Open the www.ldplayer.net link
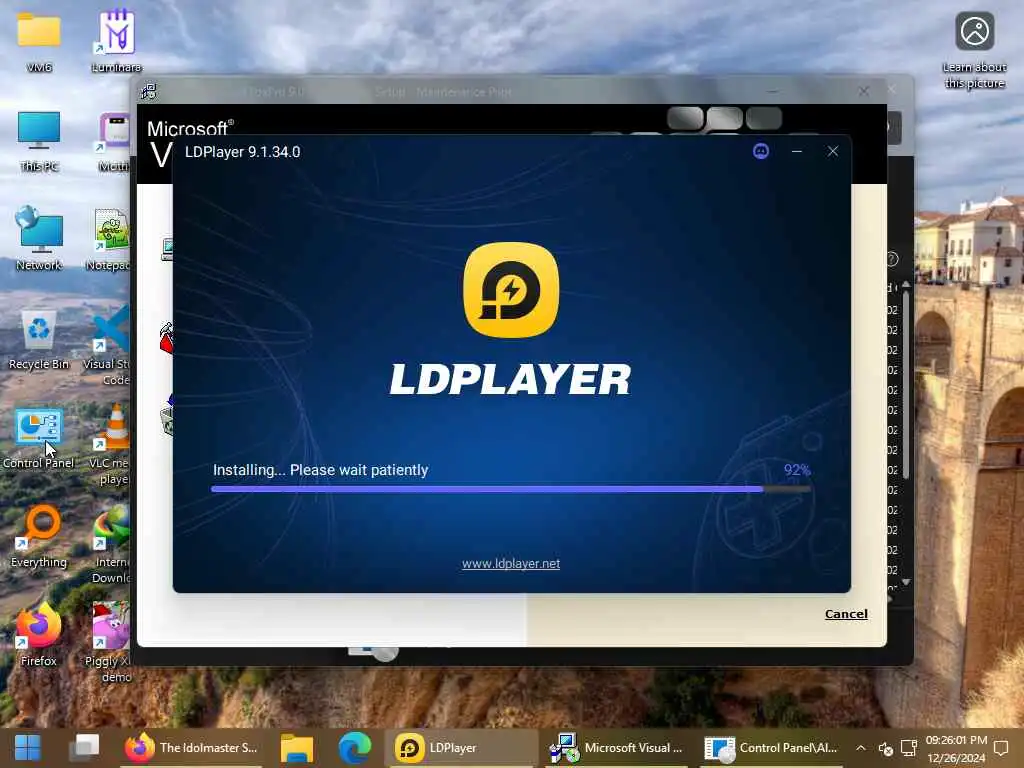The height and width of the screenshot is (768, 1024). (511, 564)
